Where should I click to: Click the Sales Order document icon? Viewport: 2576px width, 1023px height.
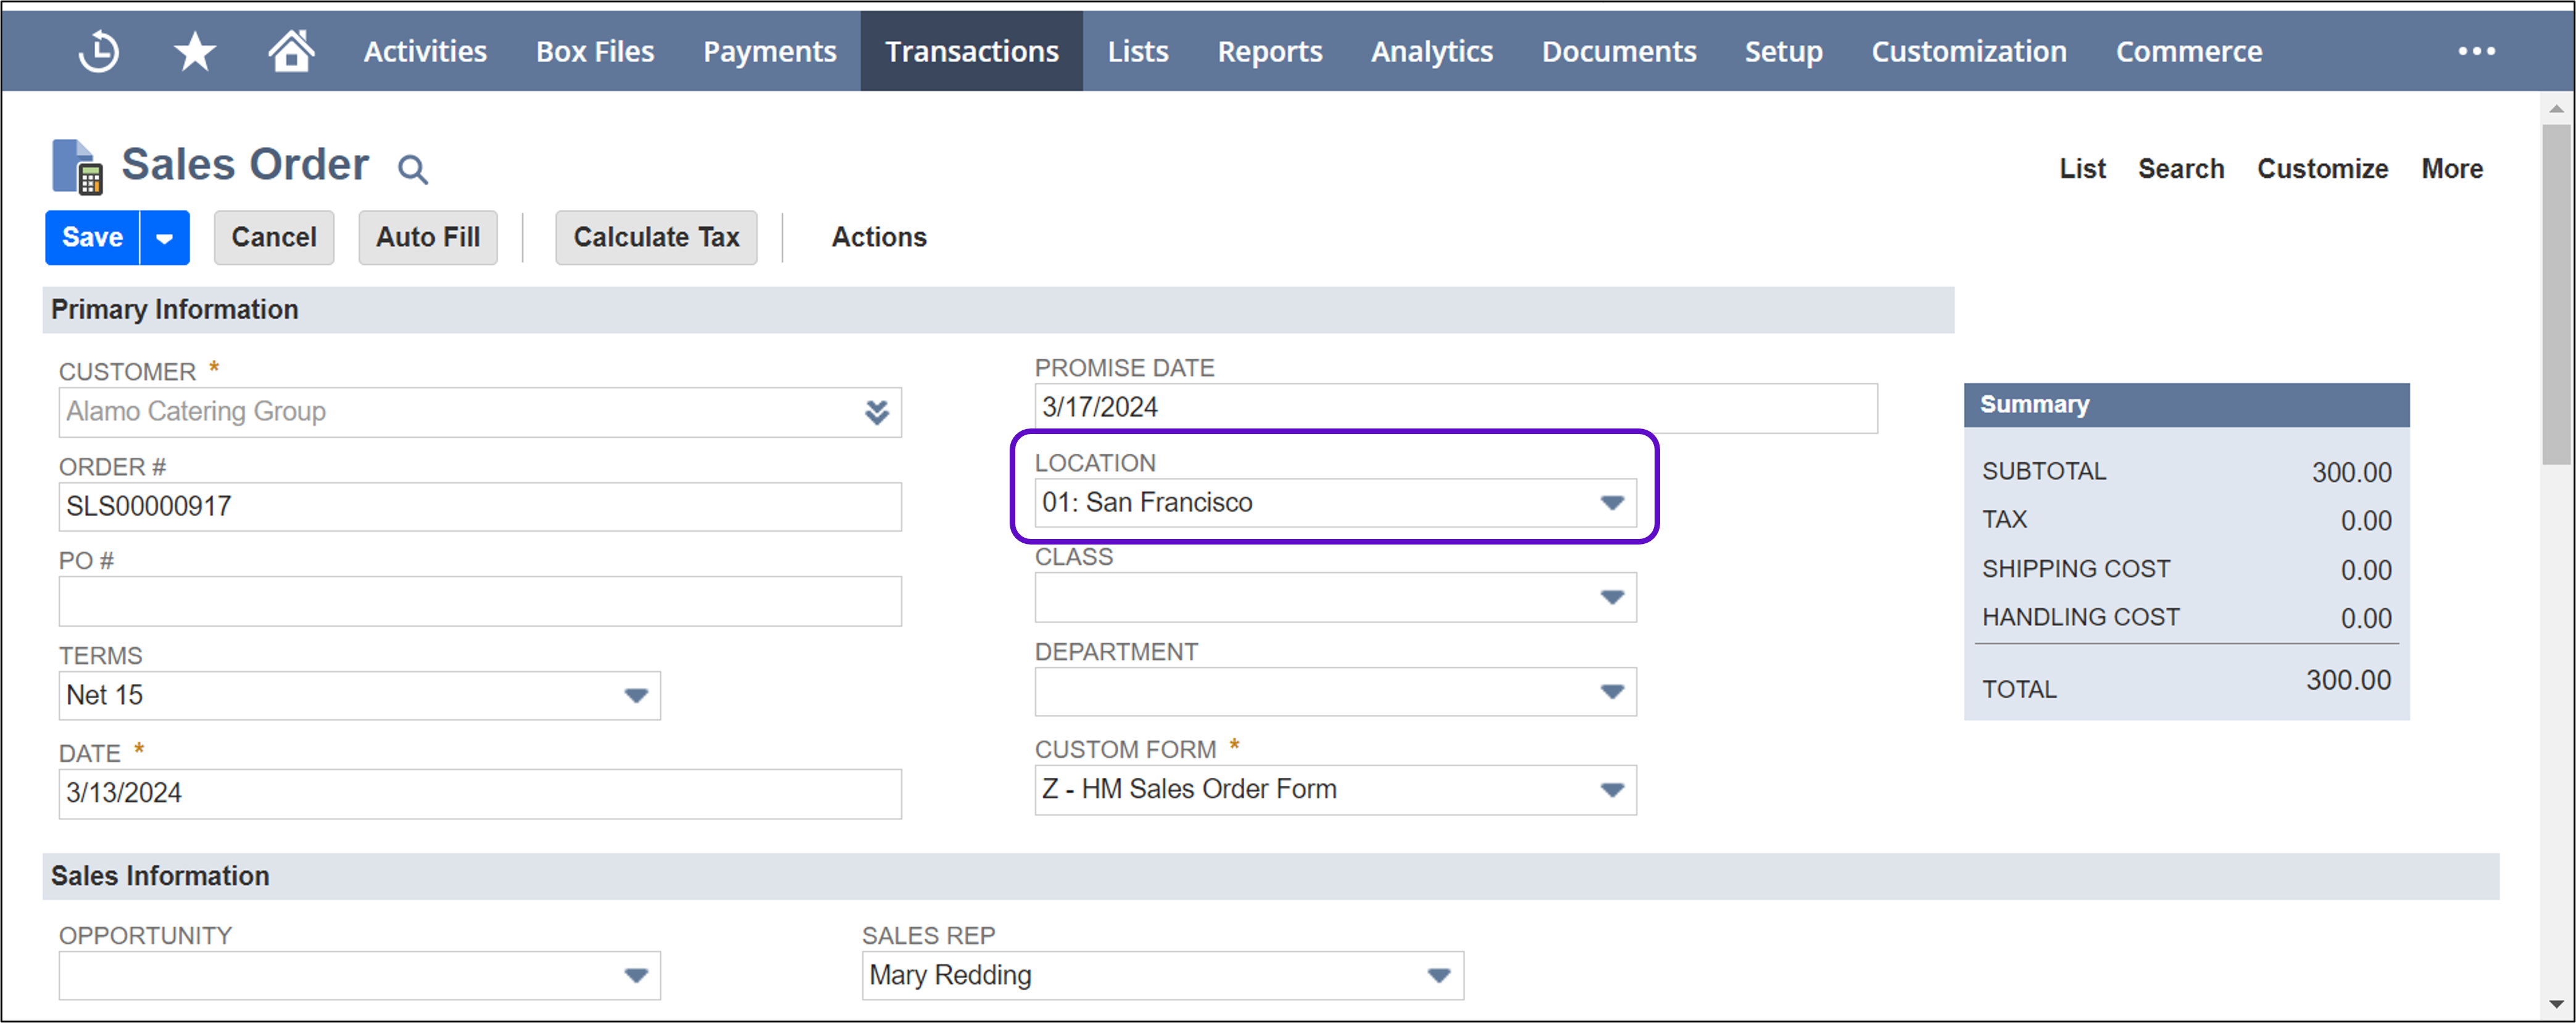point(76,167)
